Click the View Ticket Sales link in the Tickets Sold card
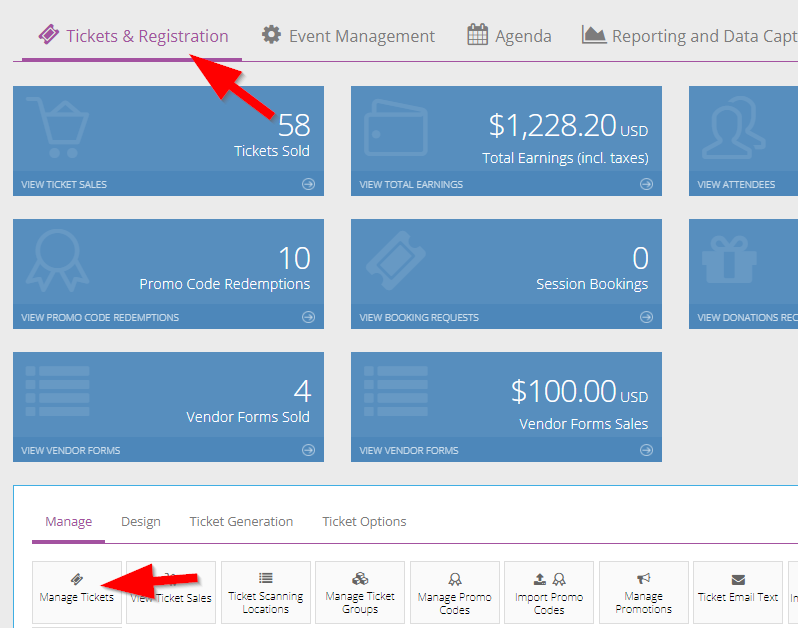Screen dimensions: 798x628 64,184
